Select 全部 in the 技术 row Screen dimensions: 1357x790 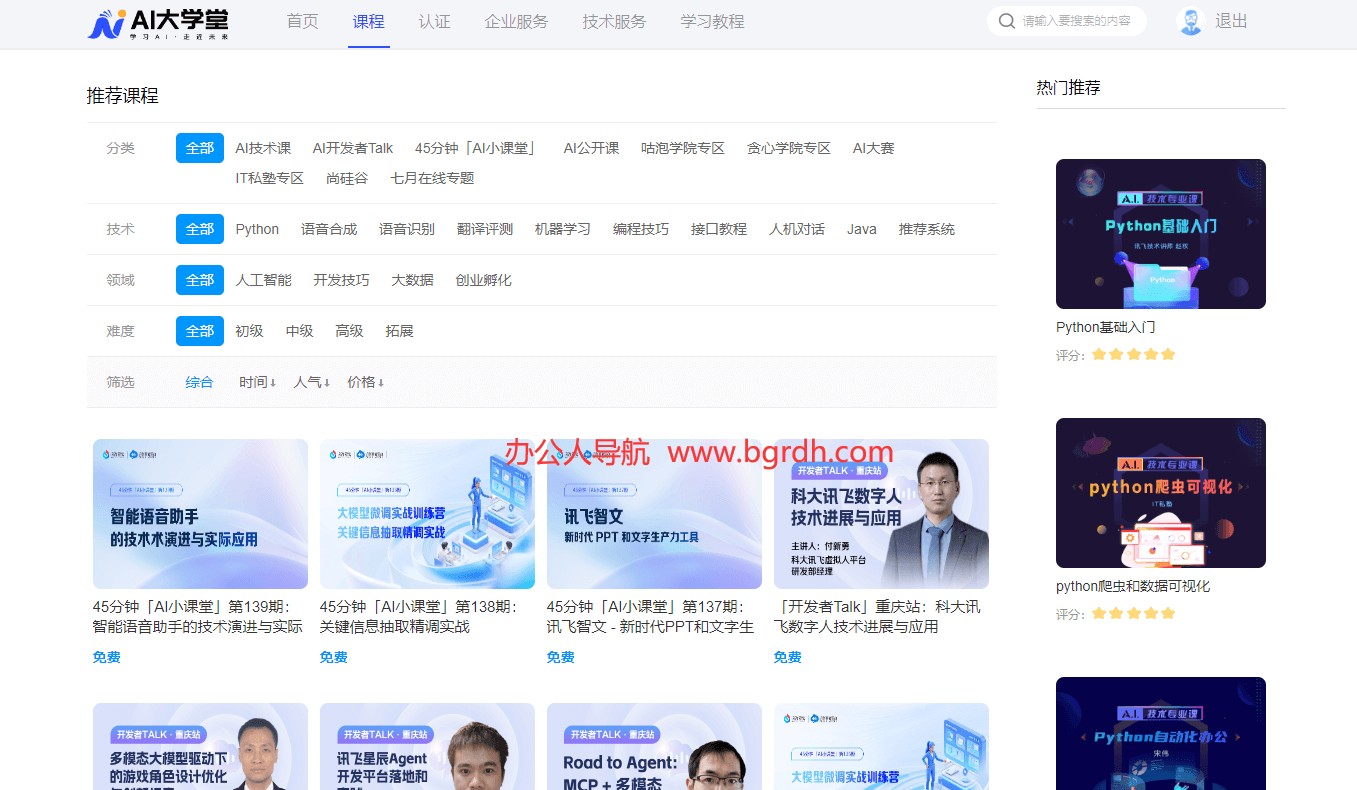pos(200,229)
